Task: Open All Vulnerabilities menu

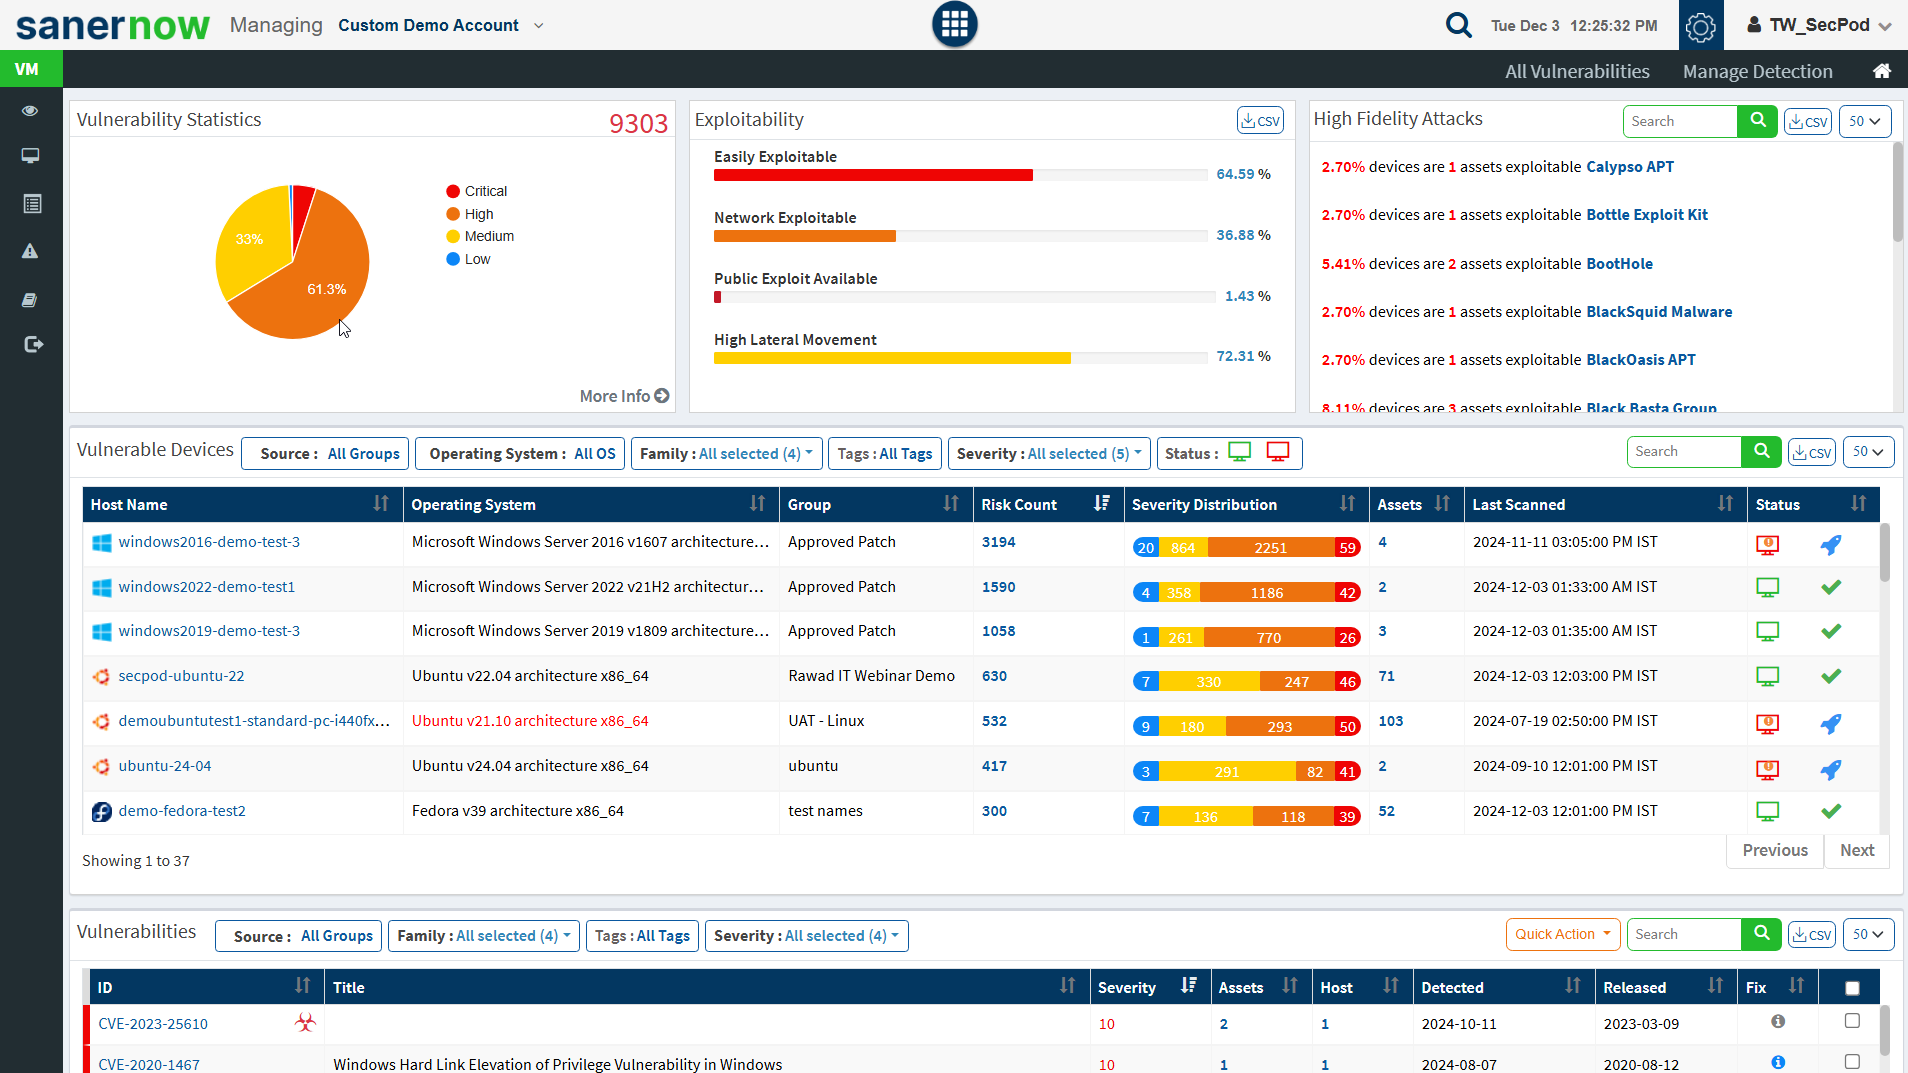Action: click(x=1577, y=71)
